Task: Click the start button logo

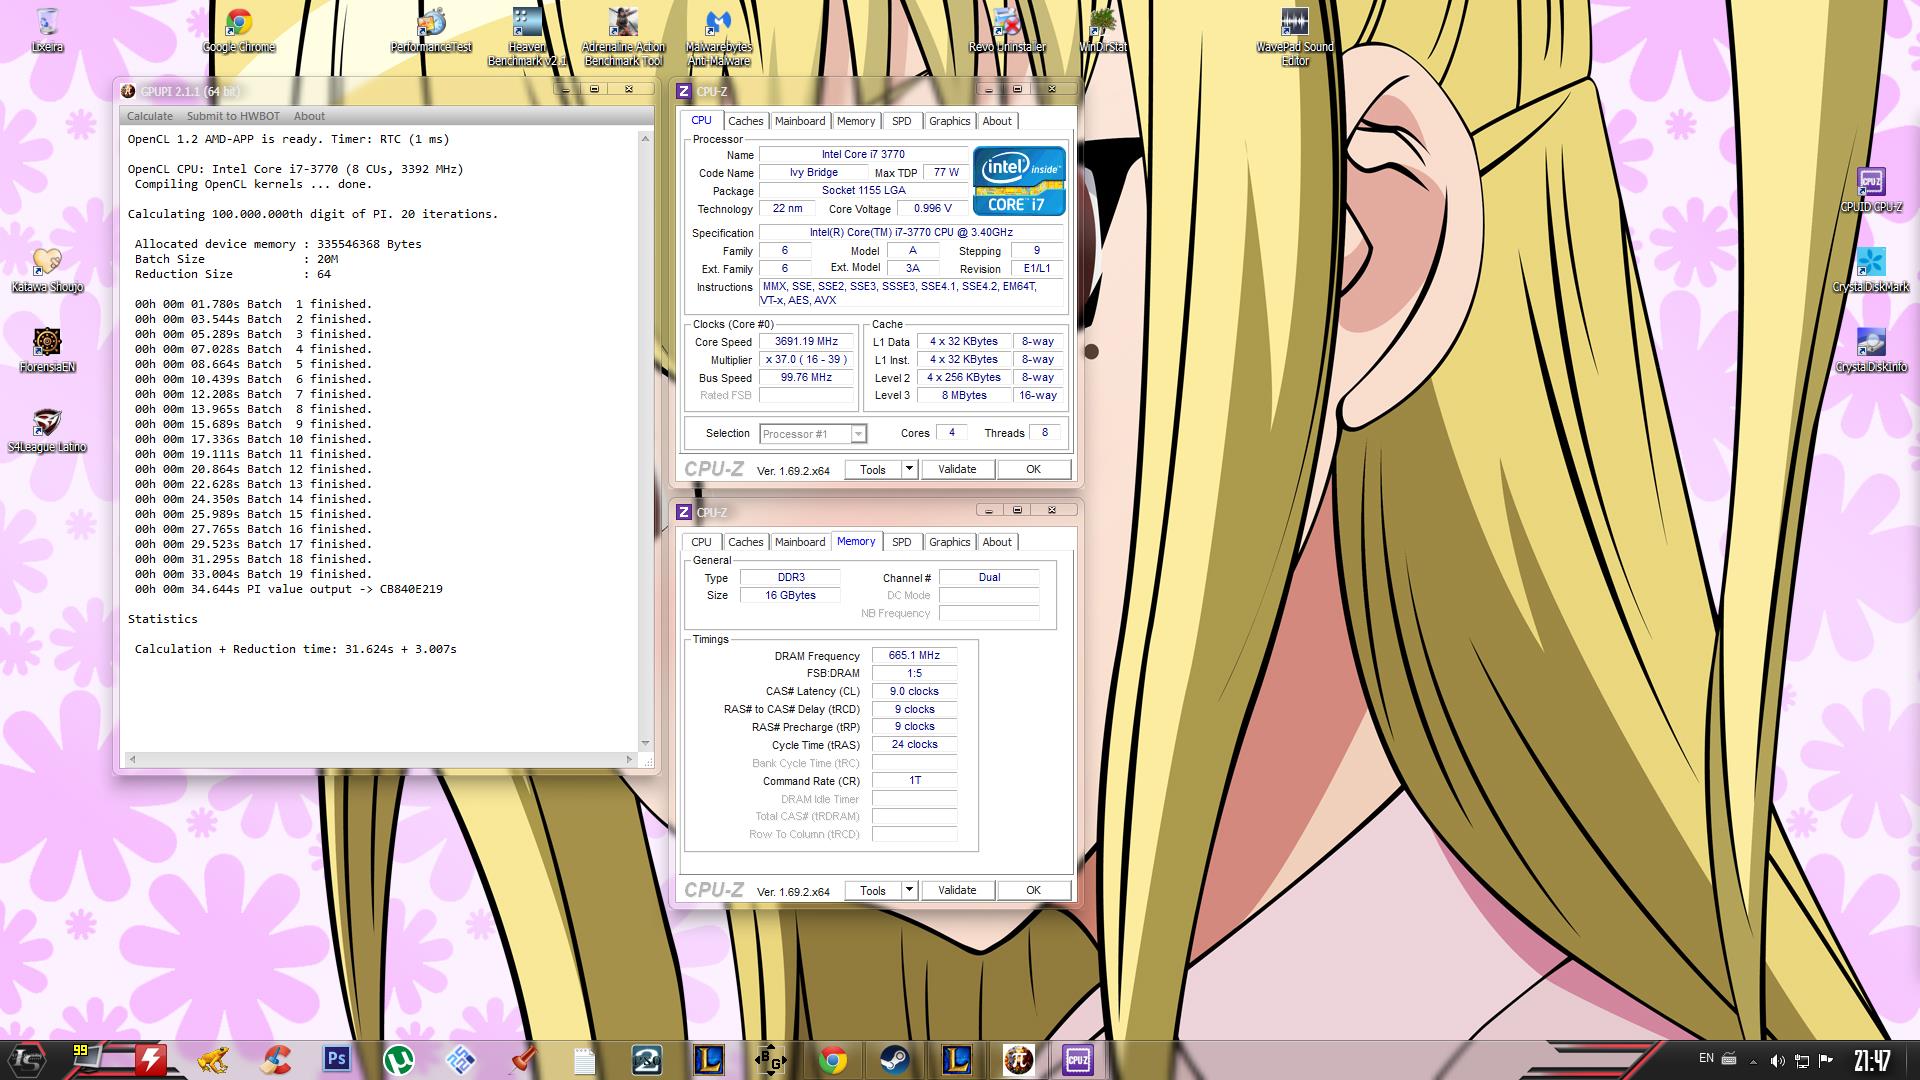Action: [28, 1060]
